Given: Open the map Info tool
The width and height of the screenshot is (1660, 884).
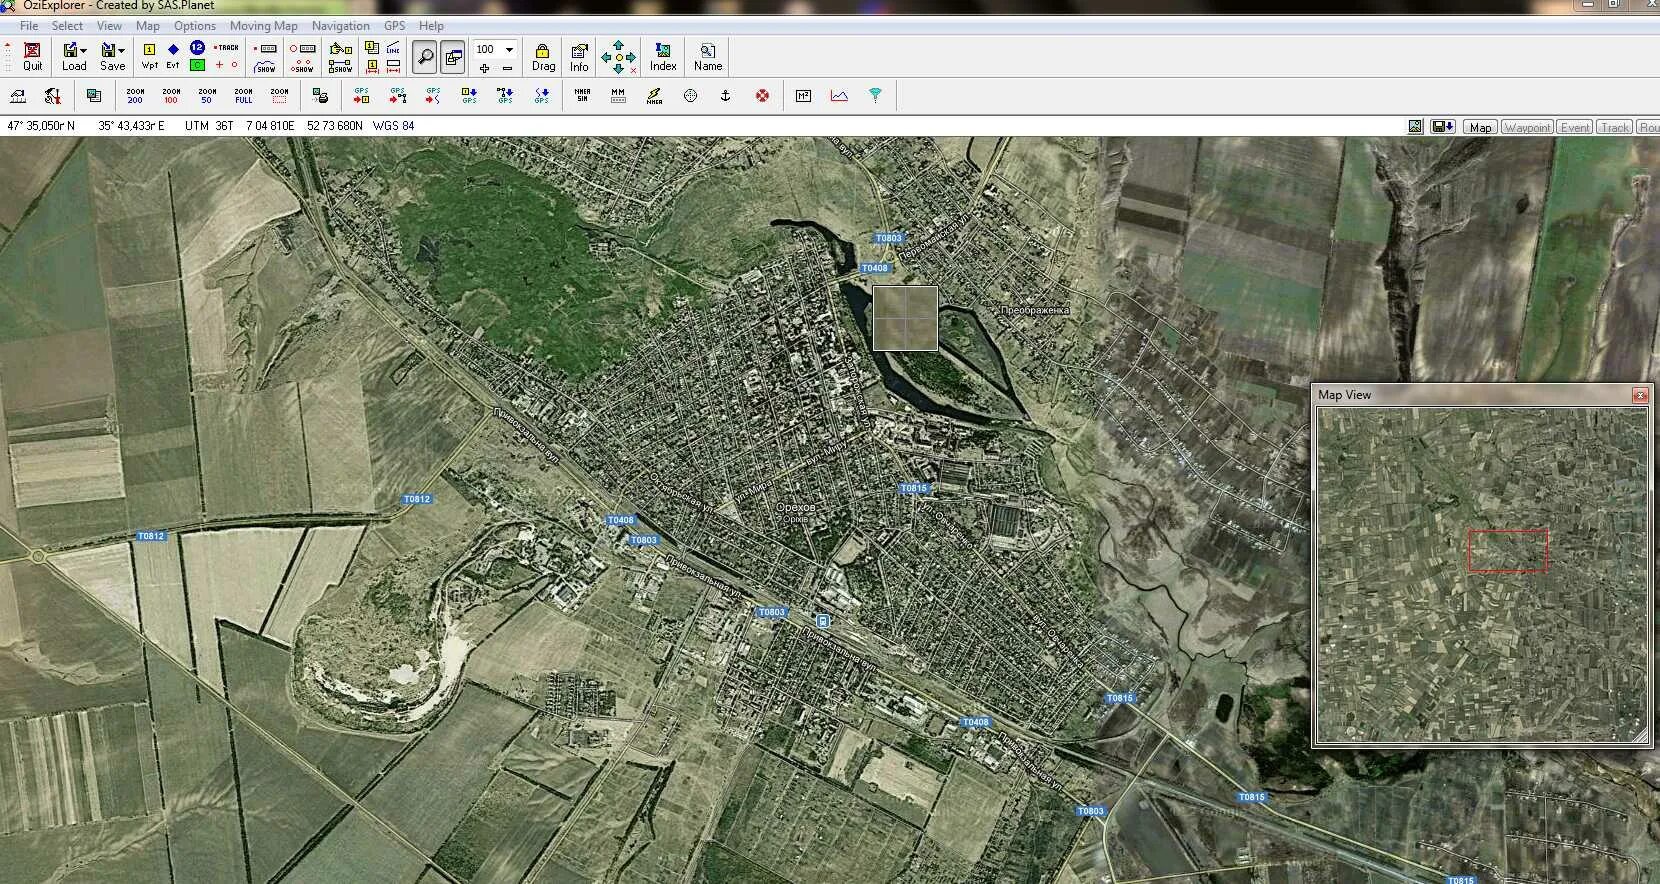Looking at the screenshot, I should pyautogui.click(x=579, y=57).
